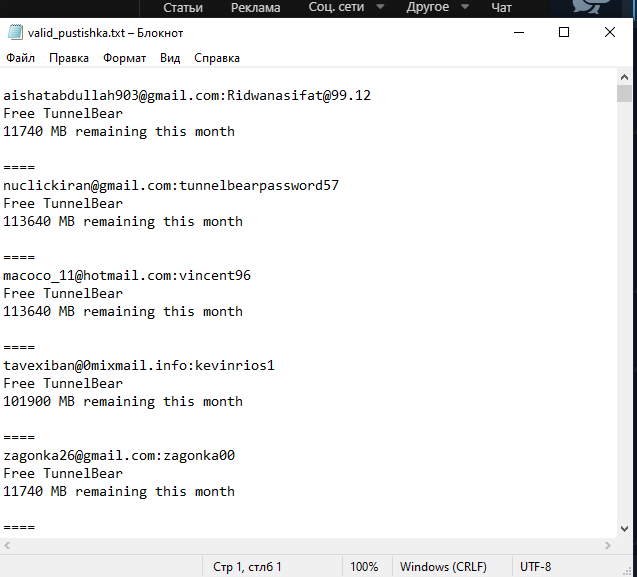Click the vertical scrollbar thumb
Image resolution: width=637 pixels, height=577 pixels.
[x=624, y=94]
